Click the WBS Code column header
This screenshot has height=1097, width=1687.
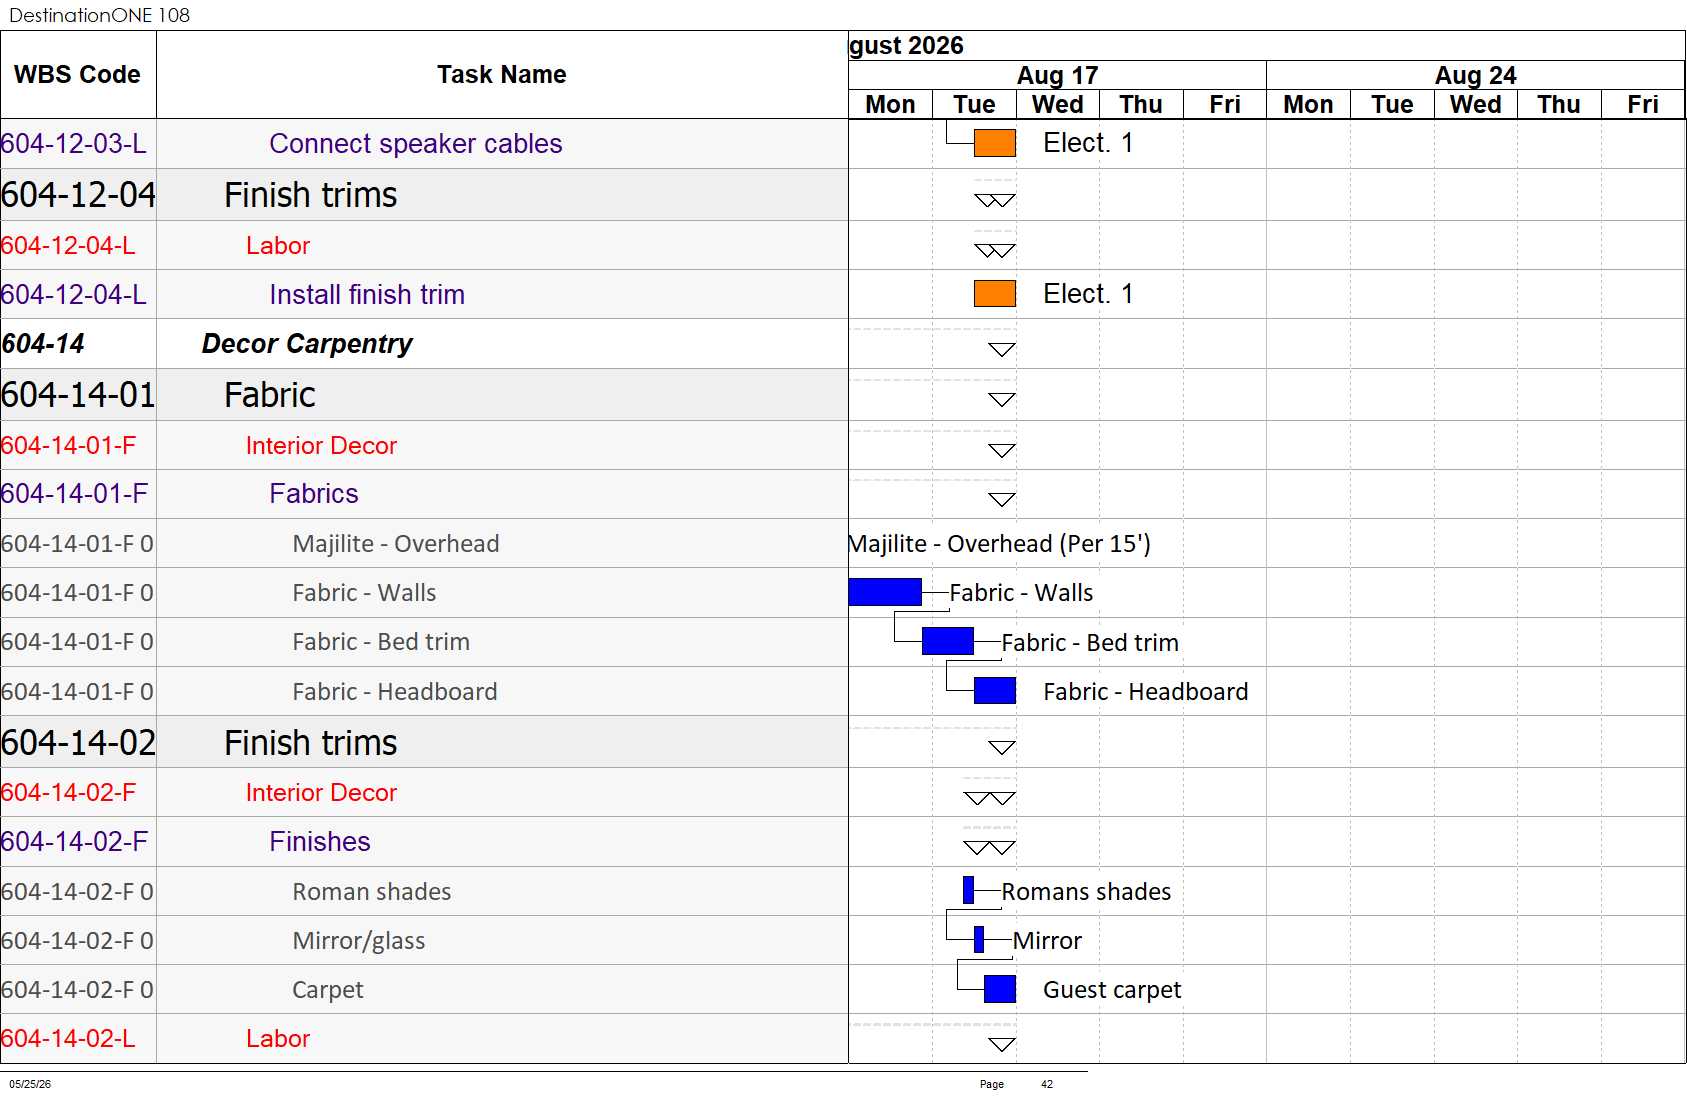(78, 75)
